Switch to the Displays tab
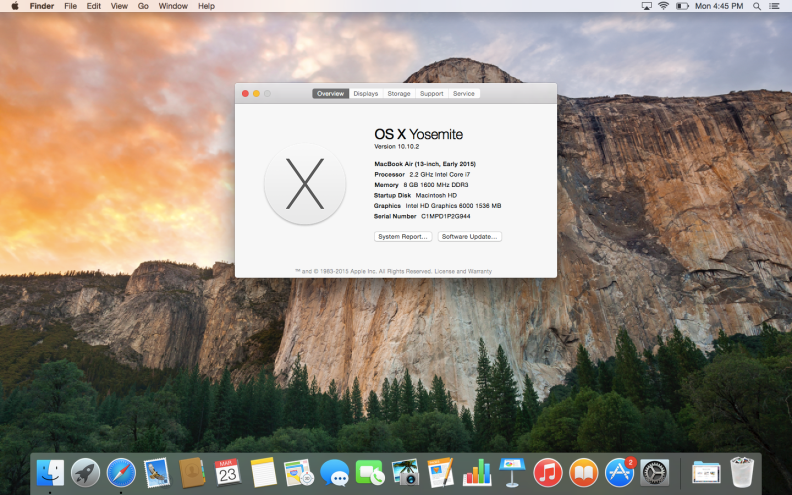 366,93
